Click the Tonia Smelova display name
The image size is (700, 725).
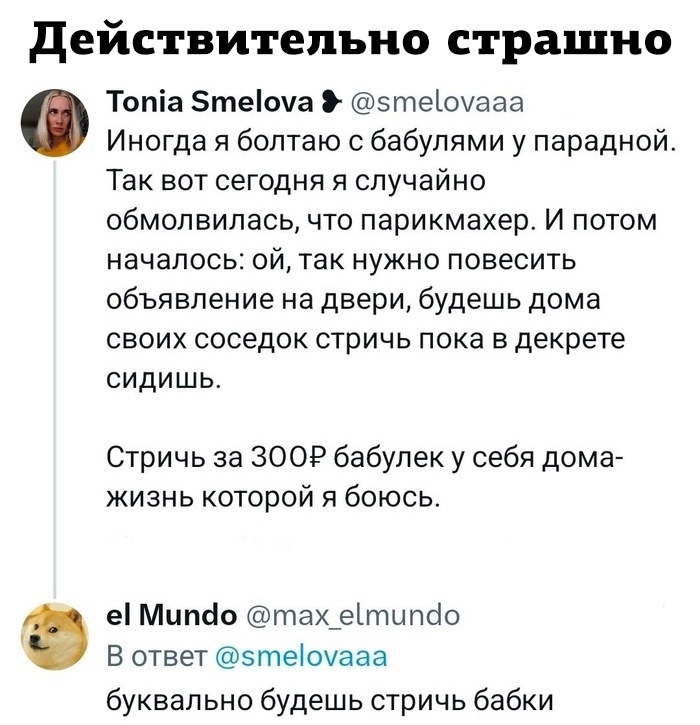210,102
